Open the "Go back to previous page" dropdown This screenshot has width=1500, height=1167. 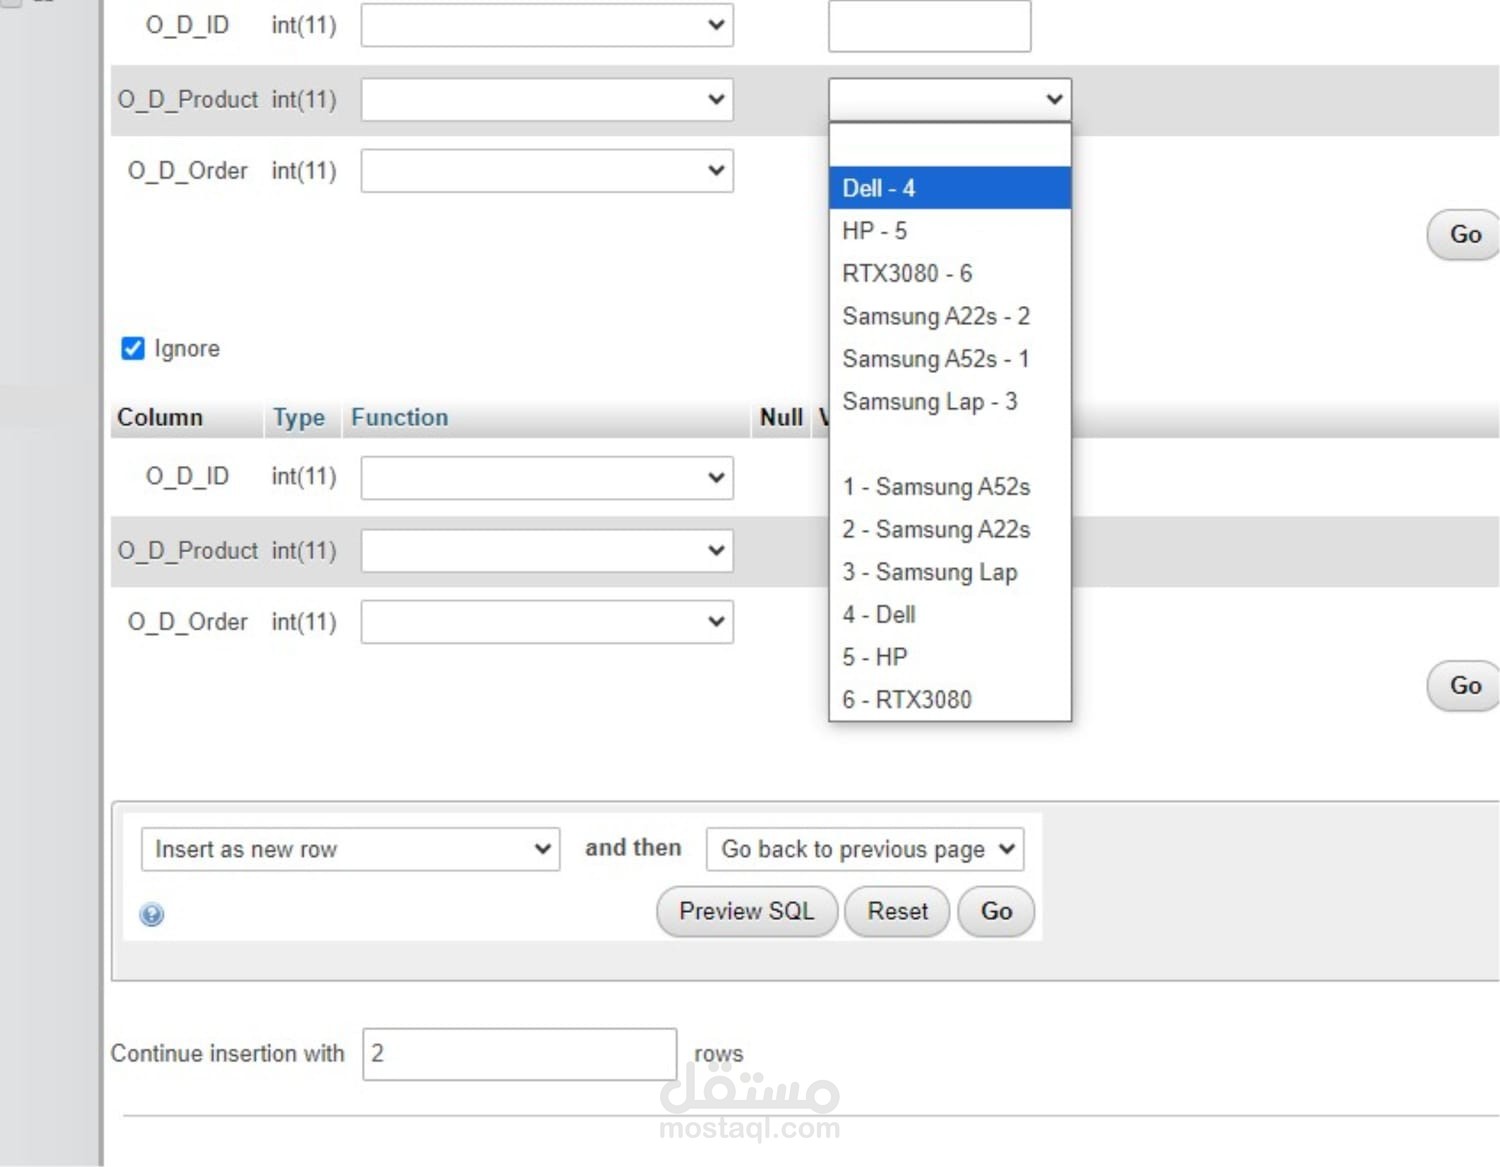pos(864,849)
